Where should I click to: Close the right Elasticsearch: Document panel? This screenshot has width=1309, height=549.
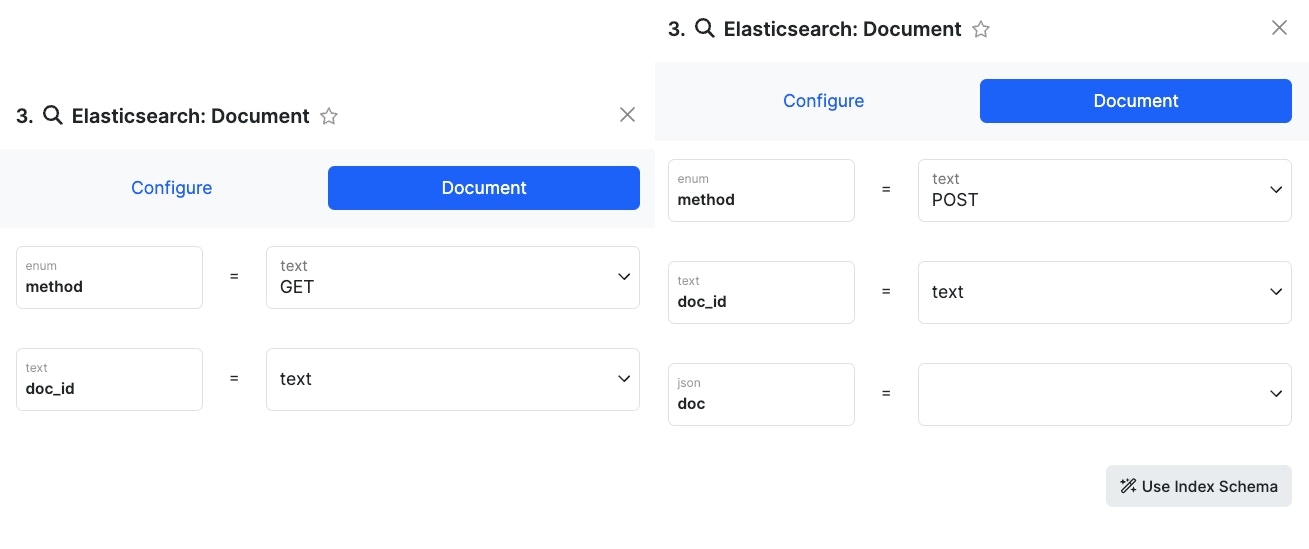tap(1279, 28)
